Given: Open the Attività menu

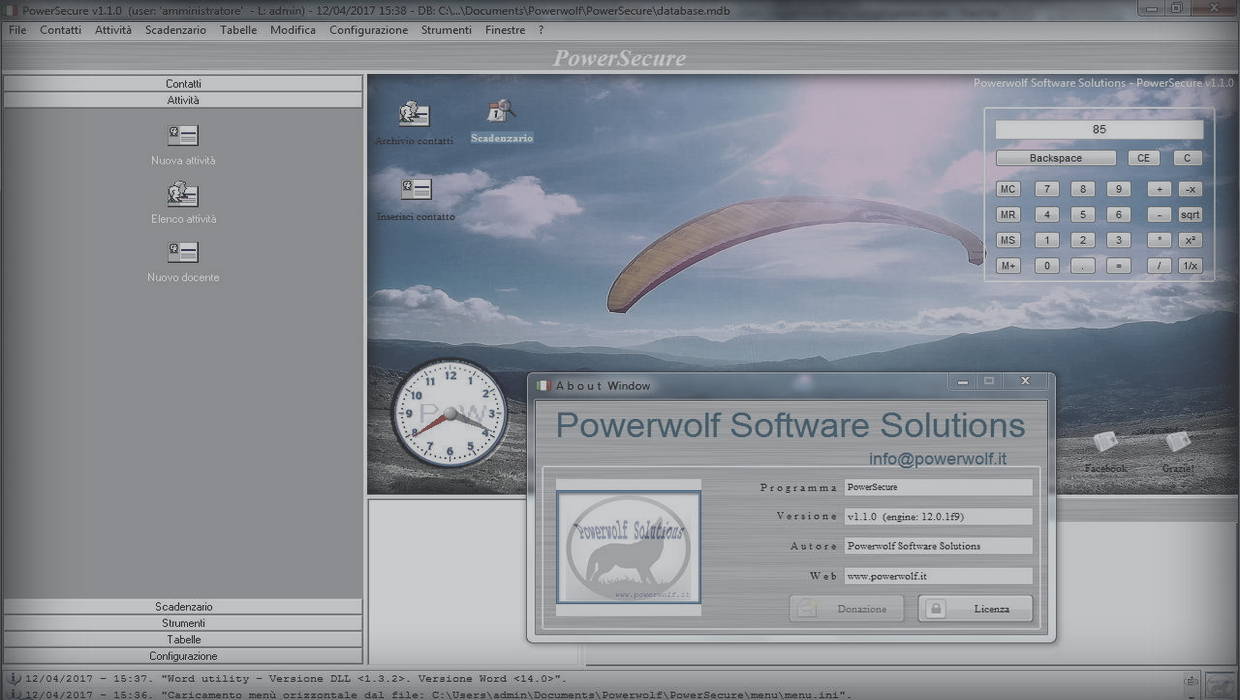Looking at the screenshot, I should (x=113, y=30).
